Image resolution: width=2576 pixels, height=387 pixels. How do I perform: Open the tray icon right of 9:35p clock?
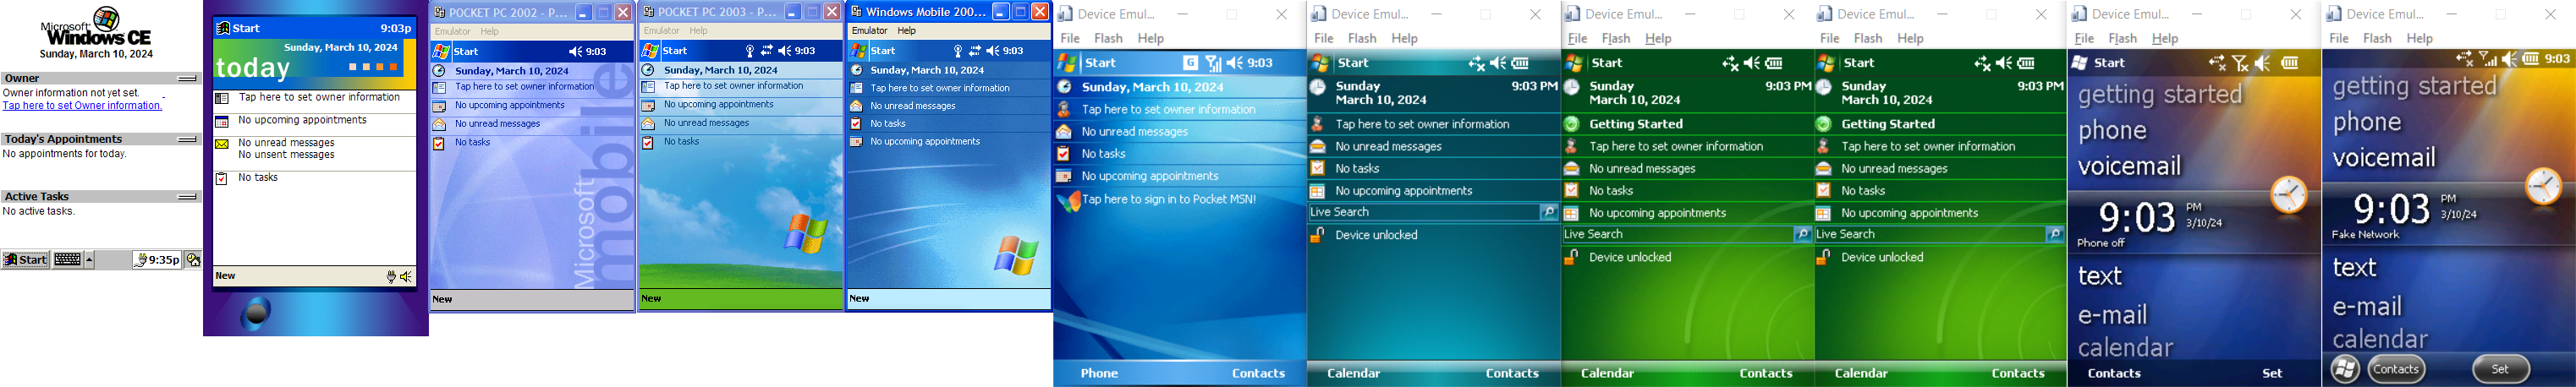pos(193,260)
